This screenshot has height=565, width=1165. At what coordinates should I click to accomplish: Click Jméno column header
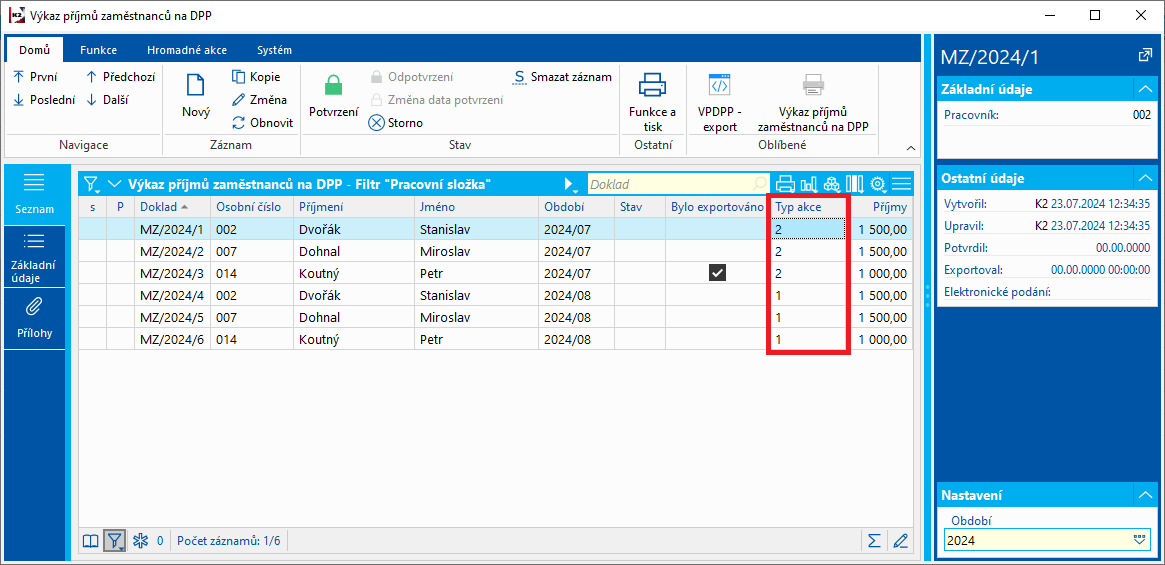(x=476, y=207)
